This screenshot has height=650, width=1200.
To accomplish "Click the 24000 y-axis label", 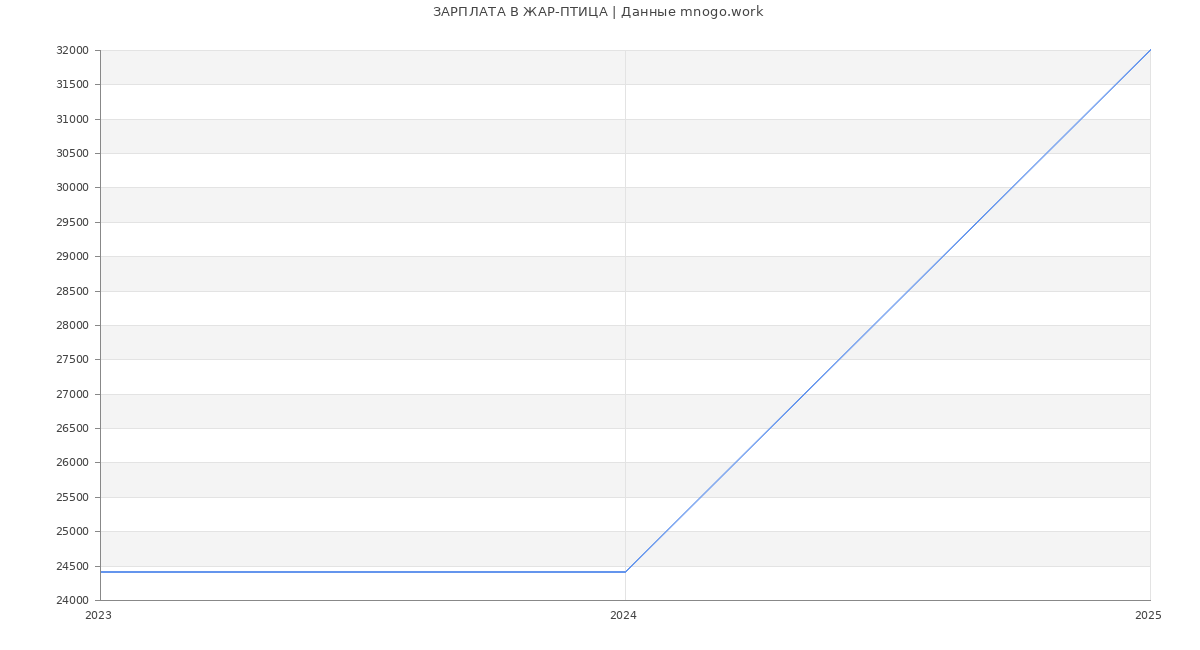I will point(72,600).
